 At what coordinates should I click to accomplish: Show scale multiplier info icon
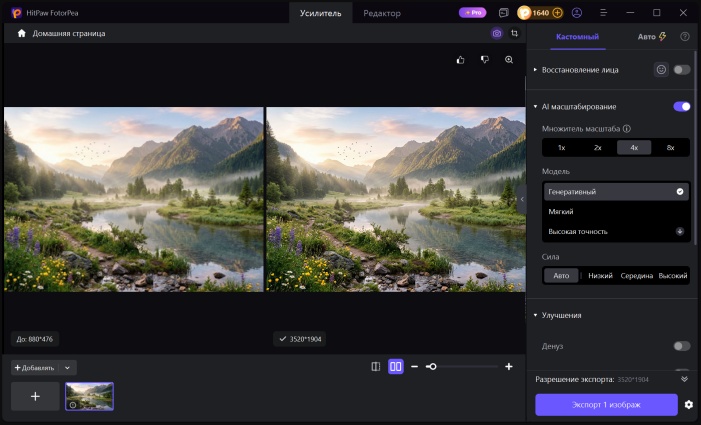point(627,129)
